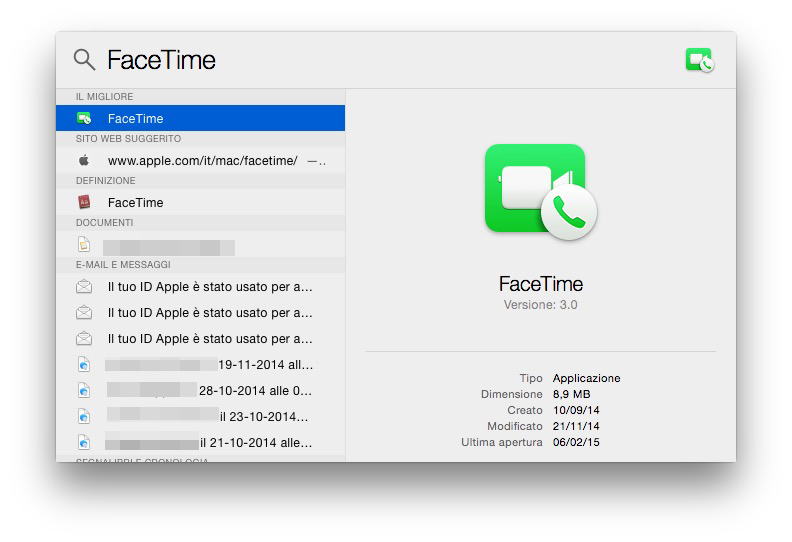The height and width of the screenshot is (542, 792).
Task: Select the message dated 19-11-2014
Action: coord(201,365)
